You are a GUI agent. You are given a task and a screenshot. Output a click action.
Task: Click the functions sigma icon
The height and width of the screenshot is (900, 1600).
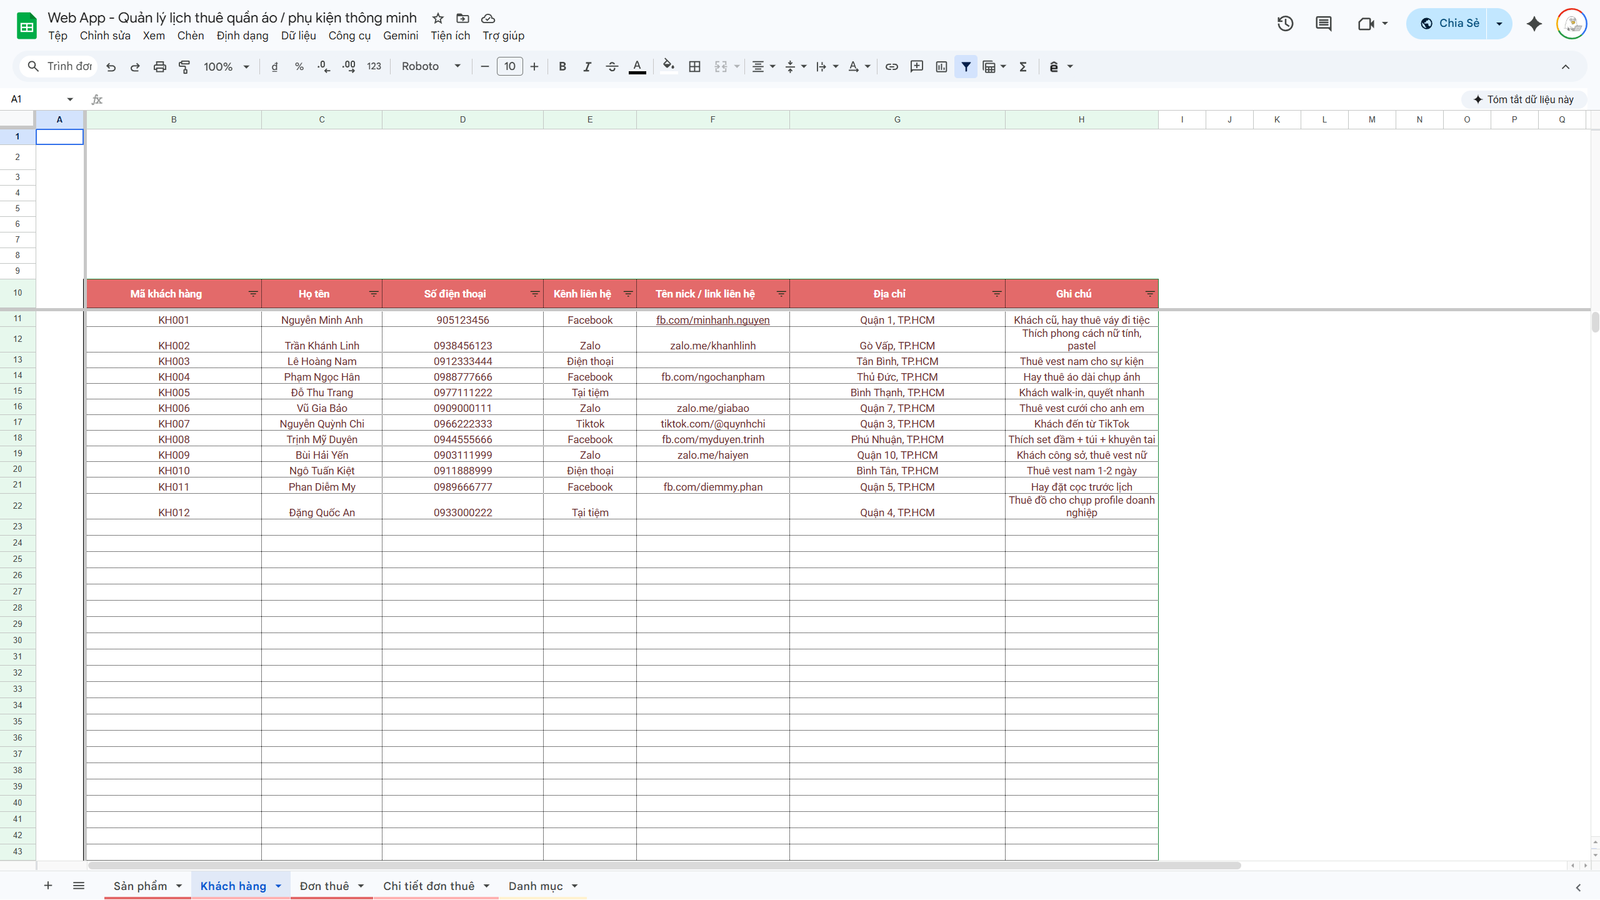tap(1023, 67)
